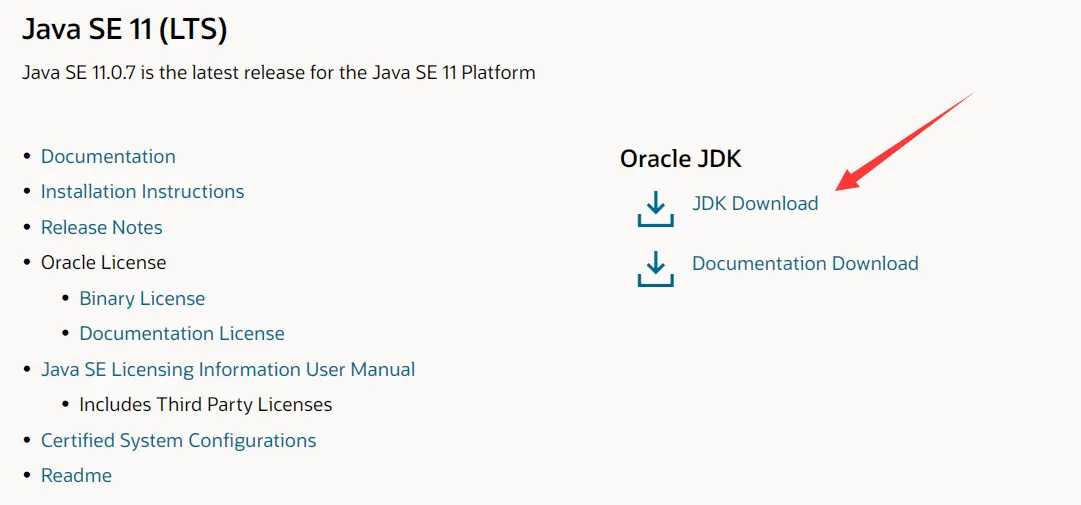
Task: Click the Java SE 11.0.7 release description
Action: pos(279,73)
